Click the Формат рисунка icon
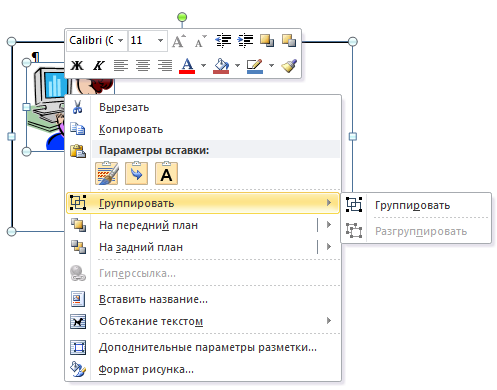The height and width of the screenshot is (390, 497). [x=78, y=369]
